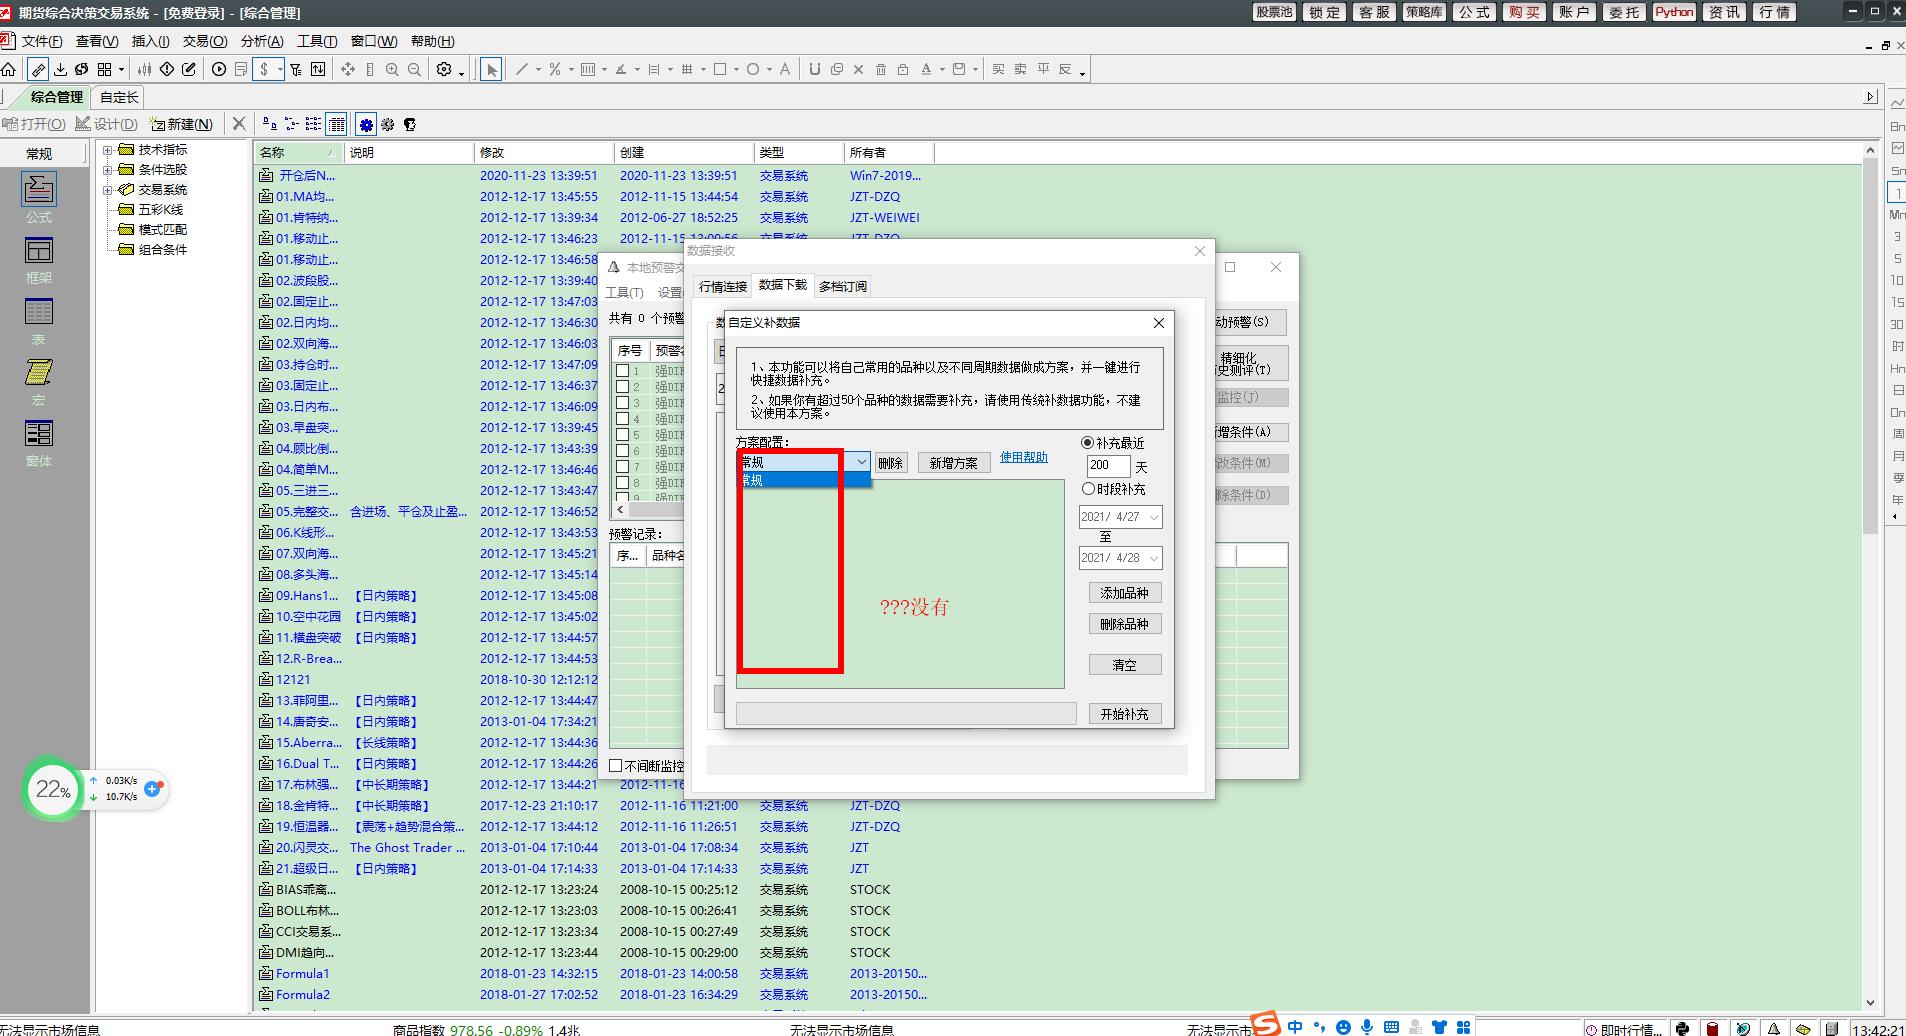Switch to detail list view icon
Image resolution: width=1906 pixels, height=1036 pixels.
(x=337, y=124)
